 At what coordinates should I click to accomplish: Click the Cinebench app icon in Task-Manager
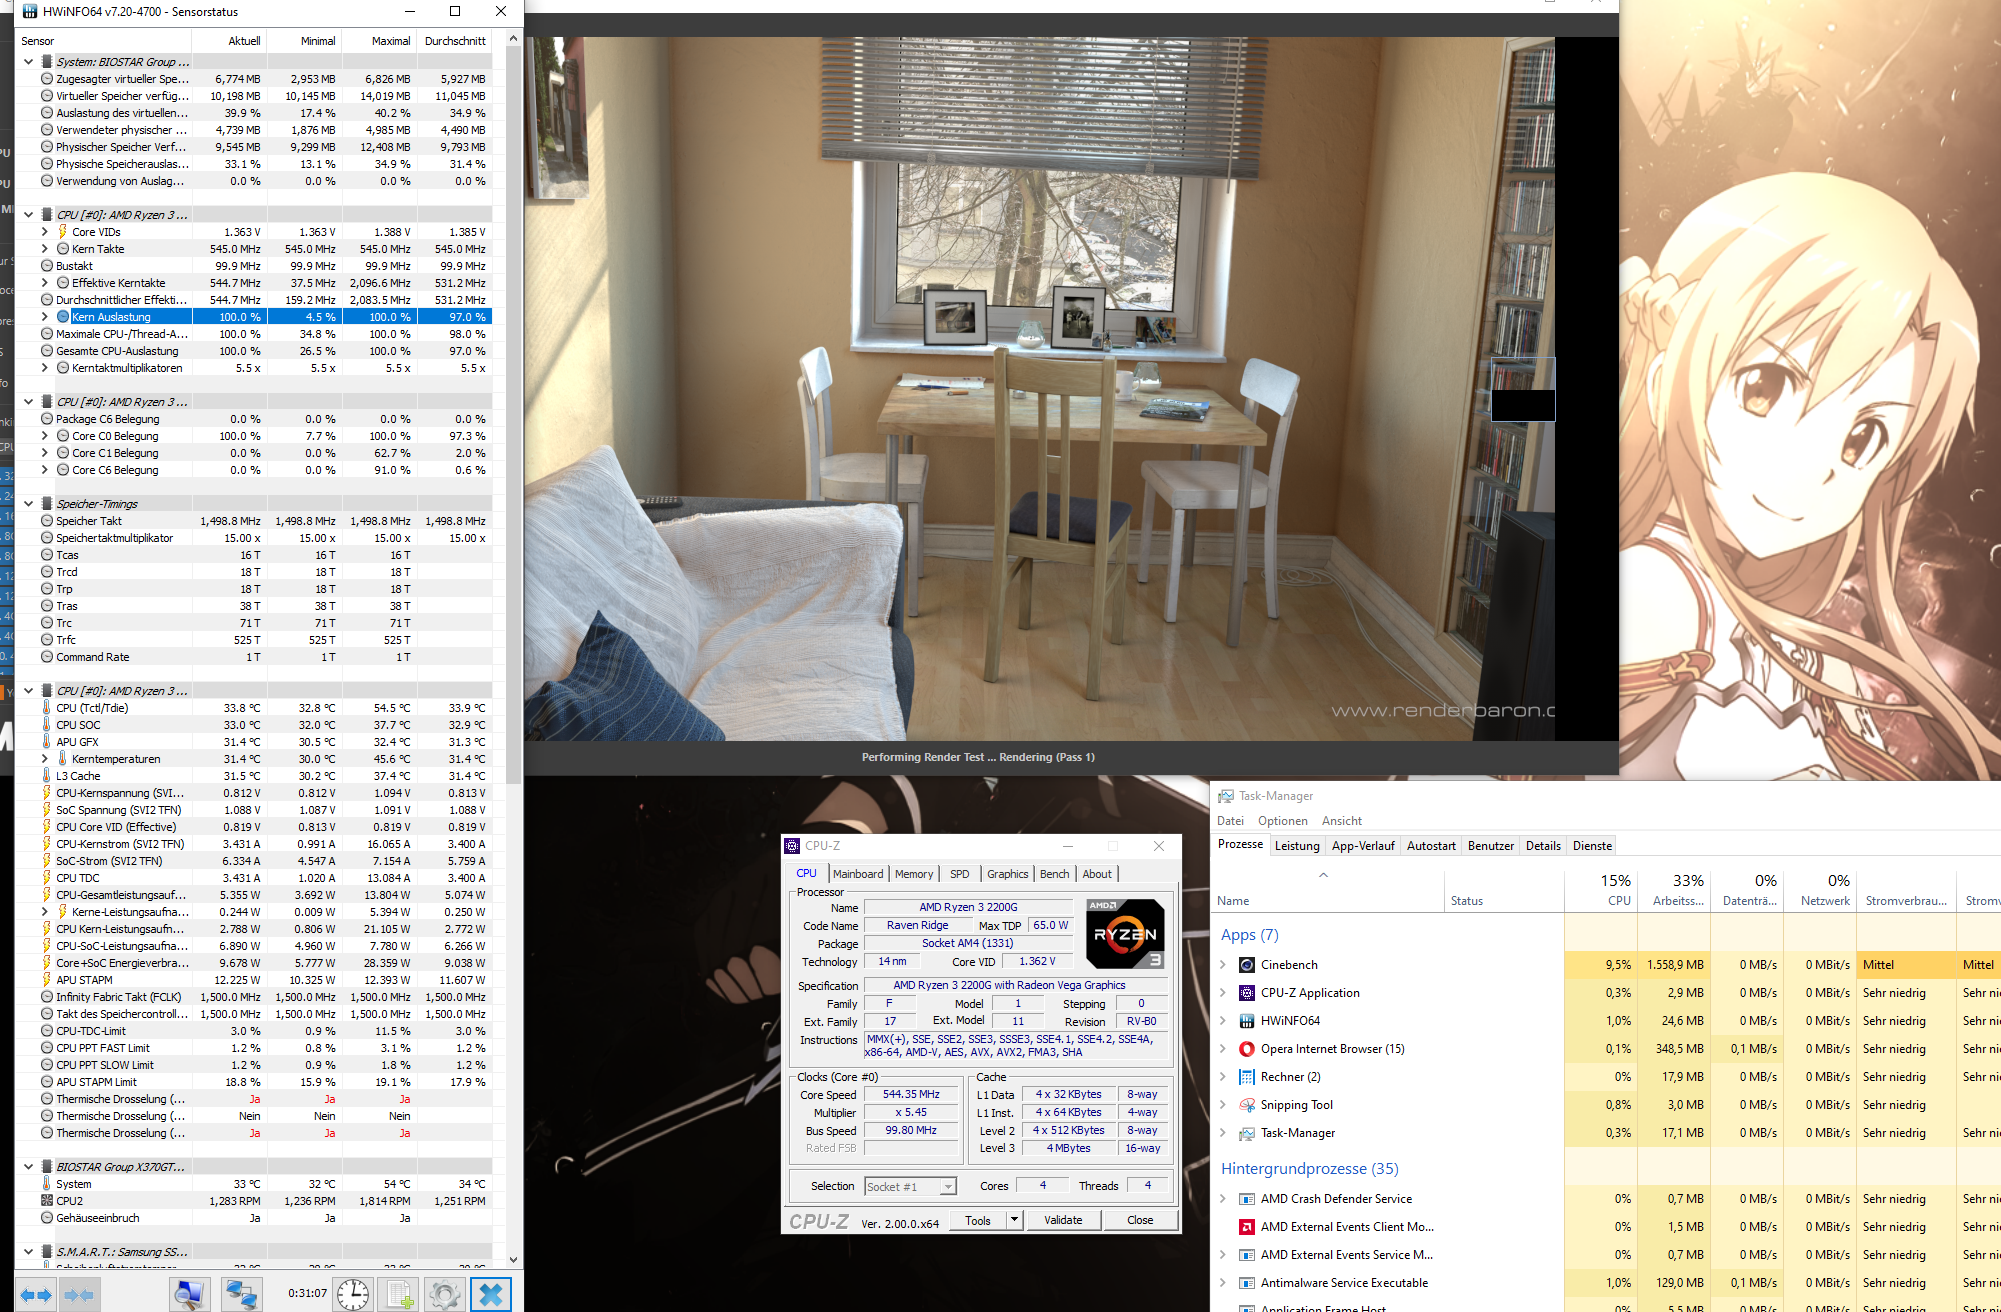pos(1246,965)
